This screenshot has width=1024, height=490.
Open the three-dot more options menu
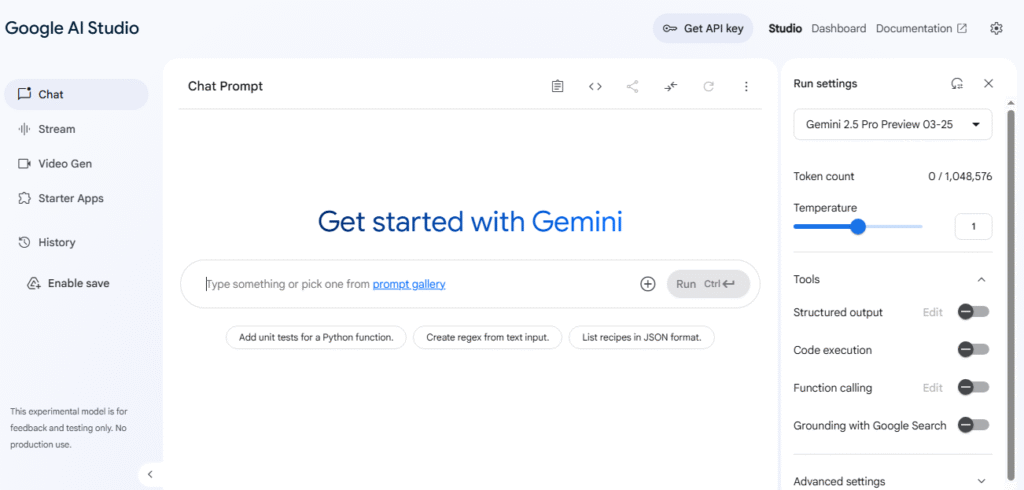click(746, 86)
